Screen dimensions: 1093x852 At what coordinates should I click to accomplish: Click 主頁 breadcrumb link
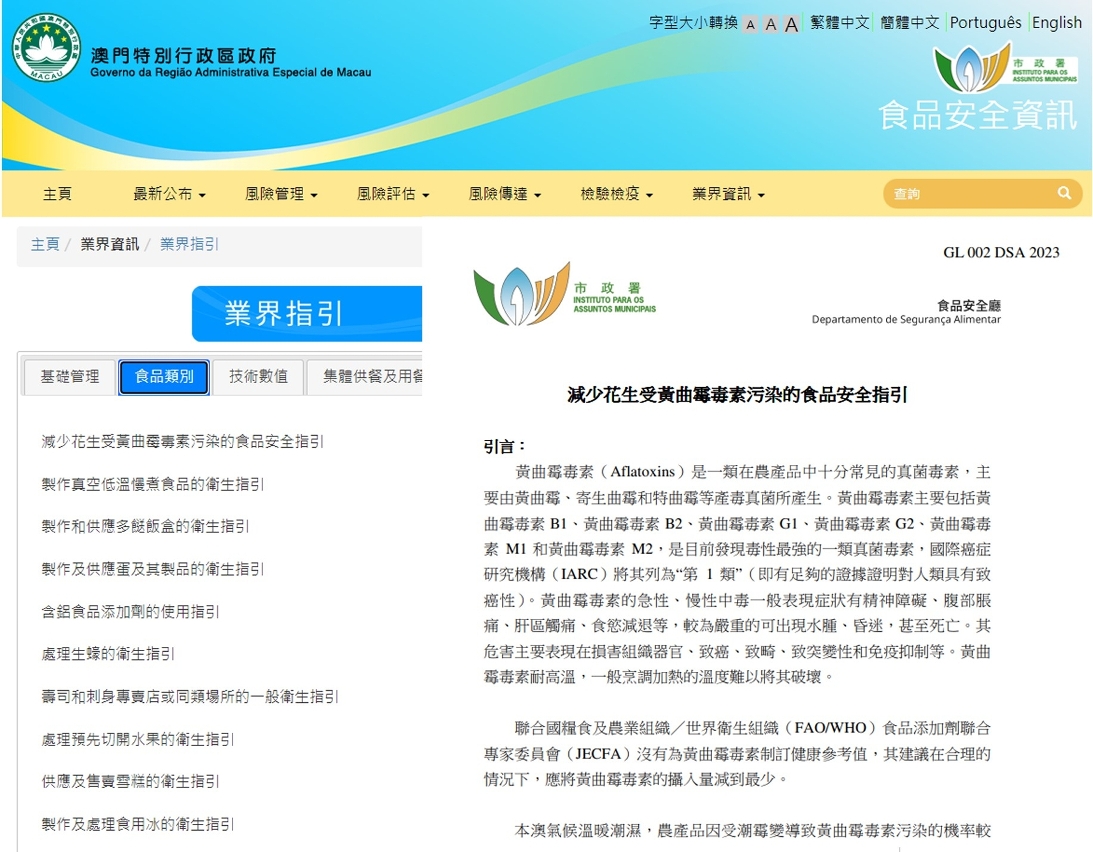click(45, 244)
